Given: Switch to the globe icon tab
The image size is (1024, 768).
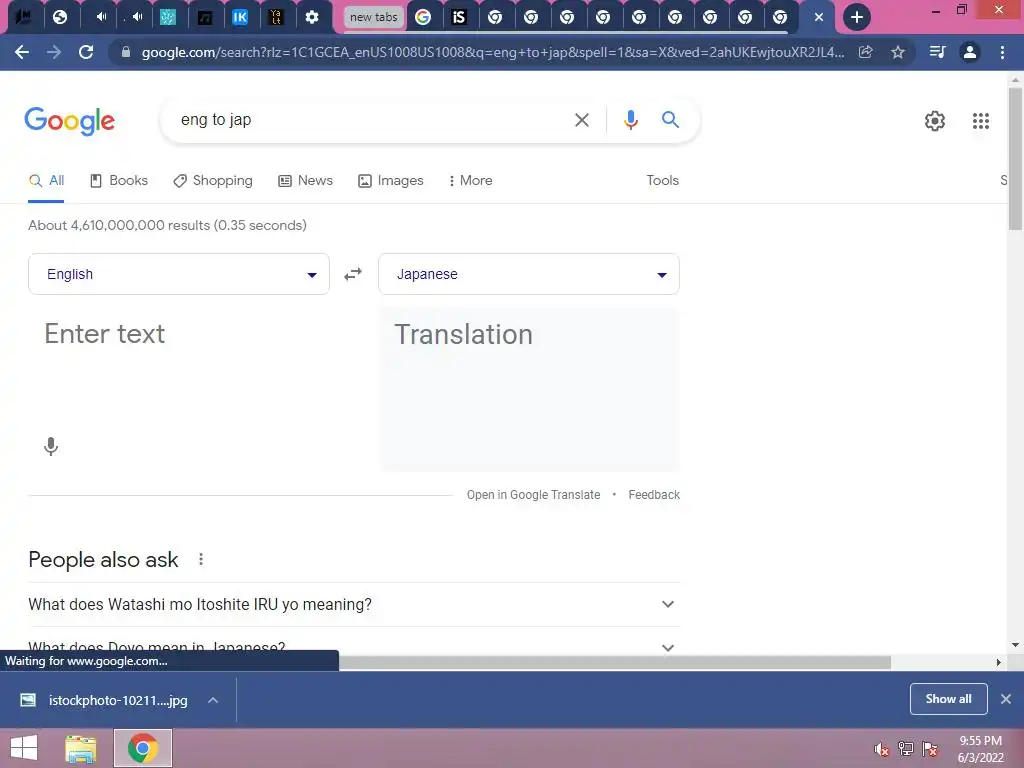Looking at the screenshot, I should 60,18.
